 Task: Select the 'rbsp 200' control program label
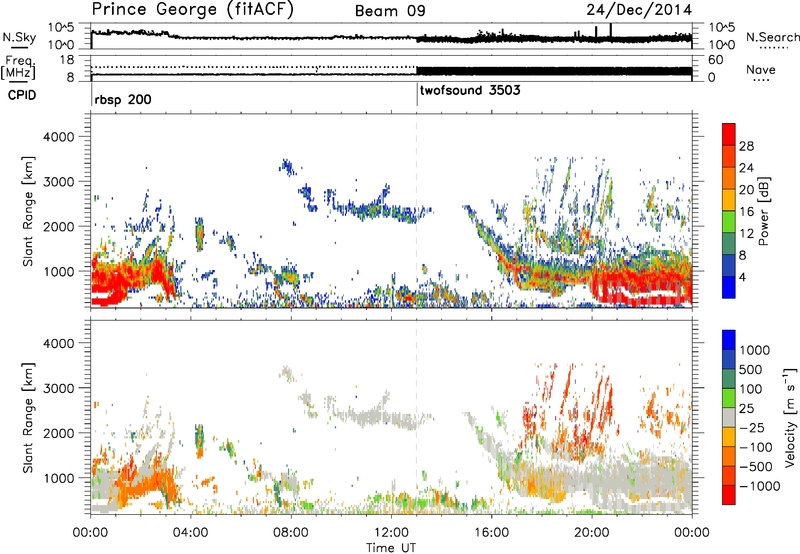click(123, 99)
